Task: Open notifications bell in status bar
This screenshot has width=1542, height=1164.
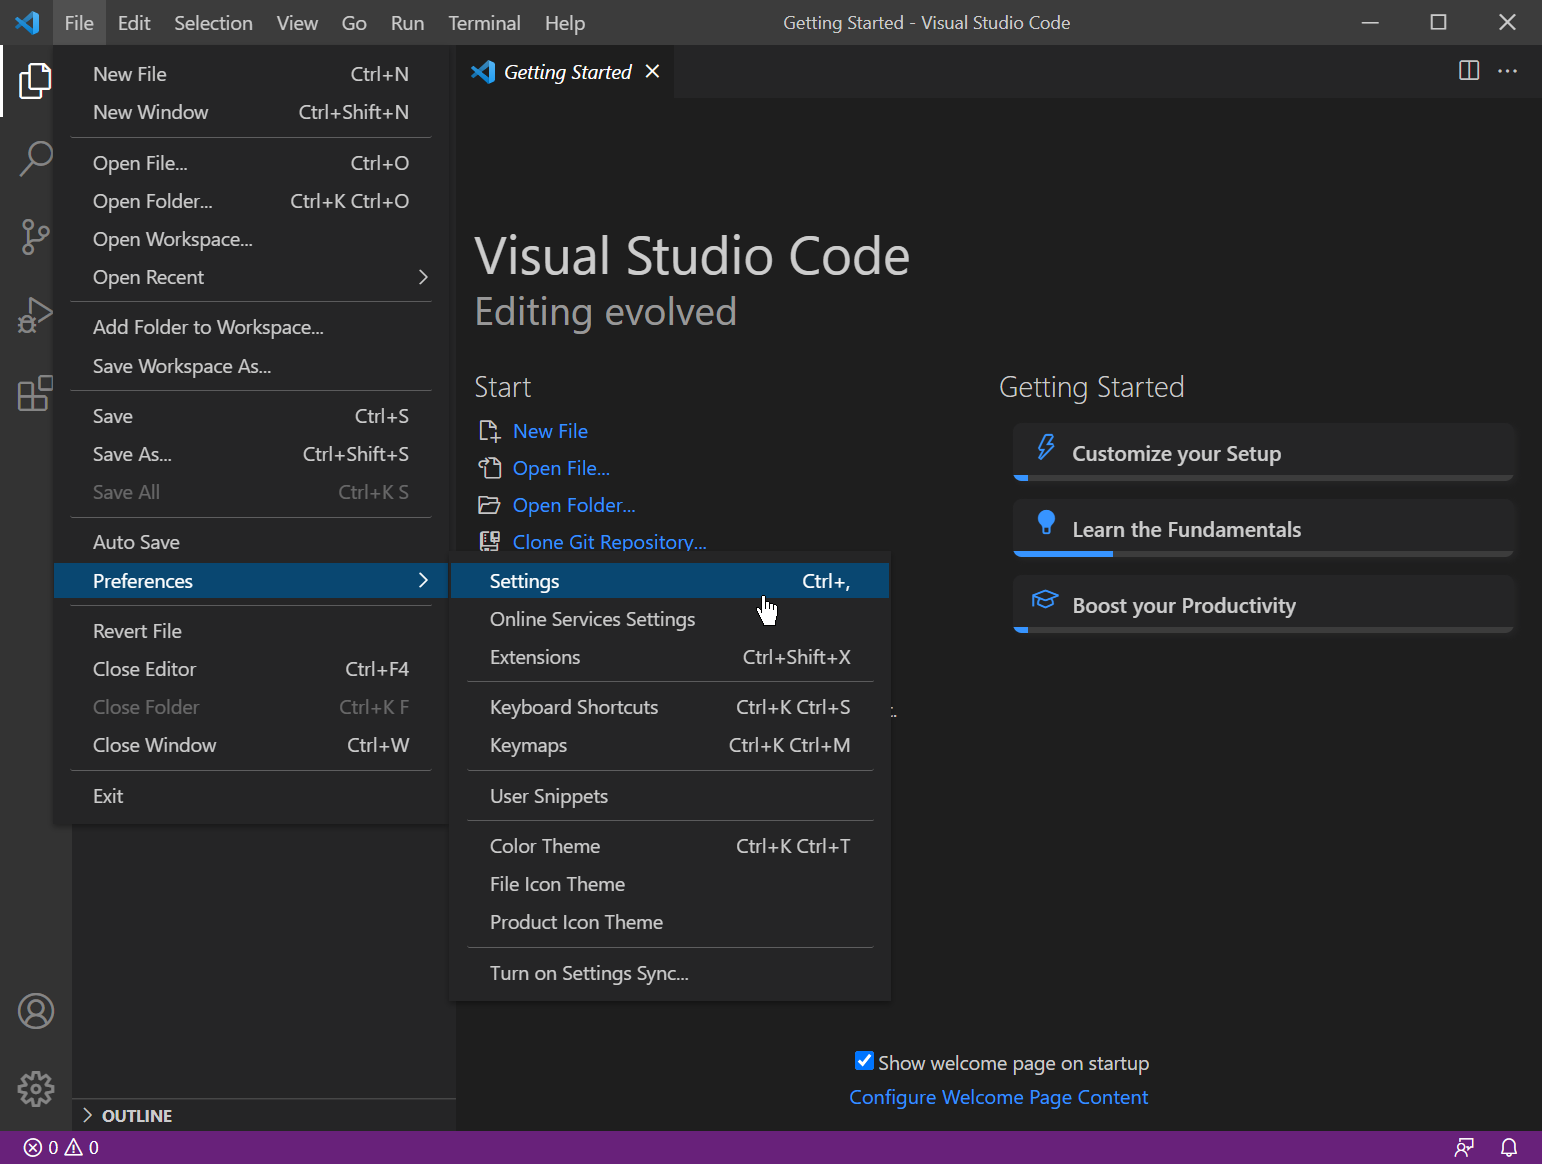Action: [1509, 1147]
